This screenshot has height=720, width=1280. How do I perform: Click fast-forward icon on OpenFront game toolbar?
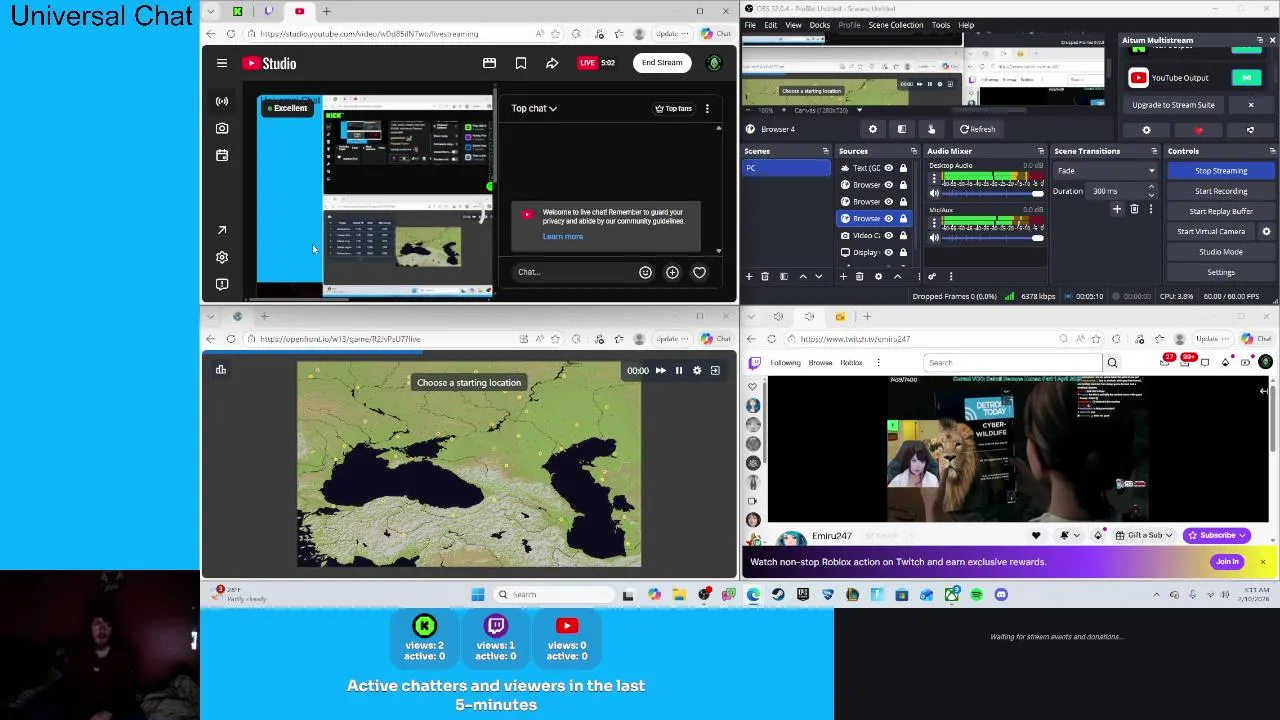point(660,370)
